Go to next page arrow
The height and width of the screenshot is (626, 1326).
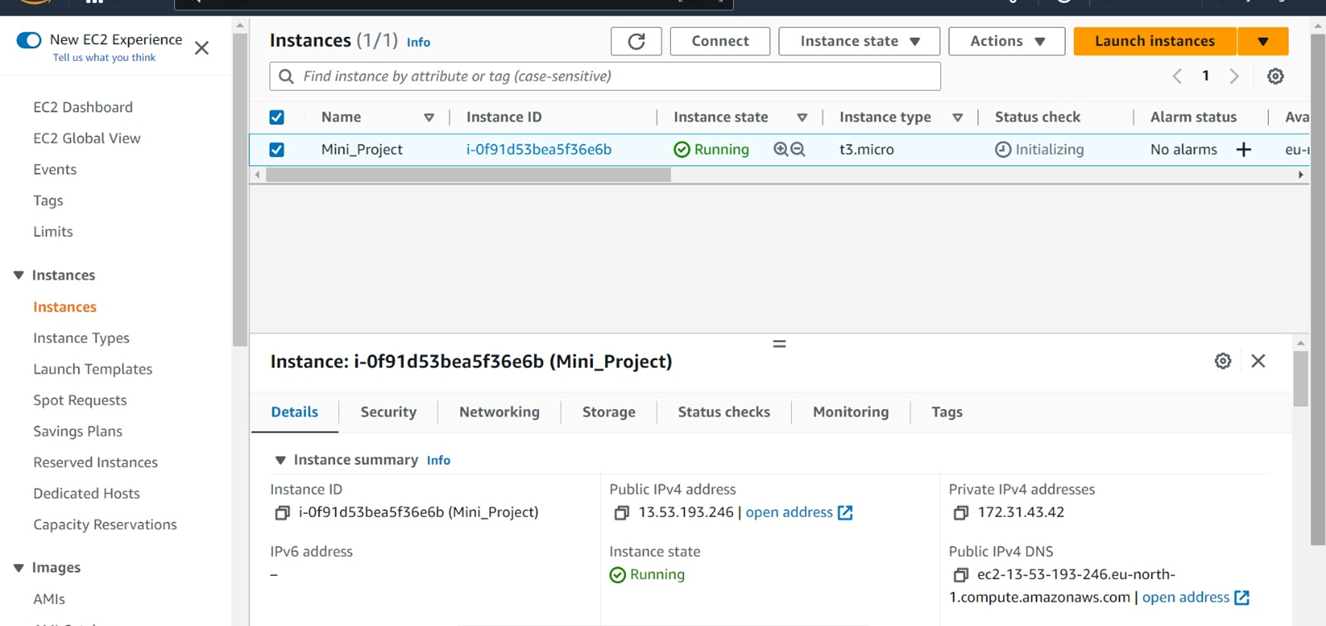point(1234,76)
